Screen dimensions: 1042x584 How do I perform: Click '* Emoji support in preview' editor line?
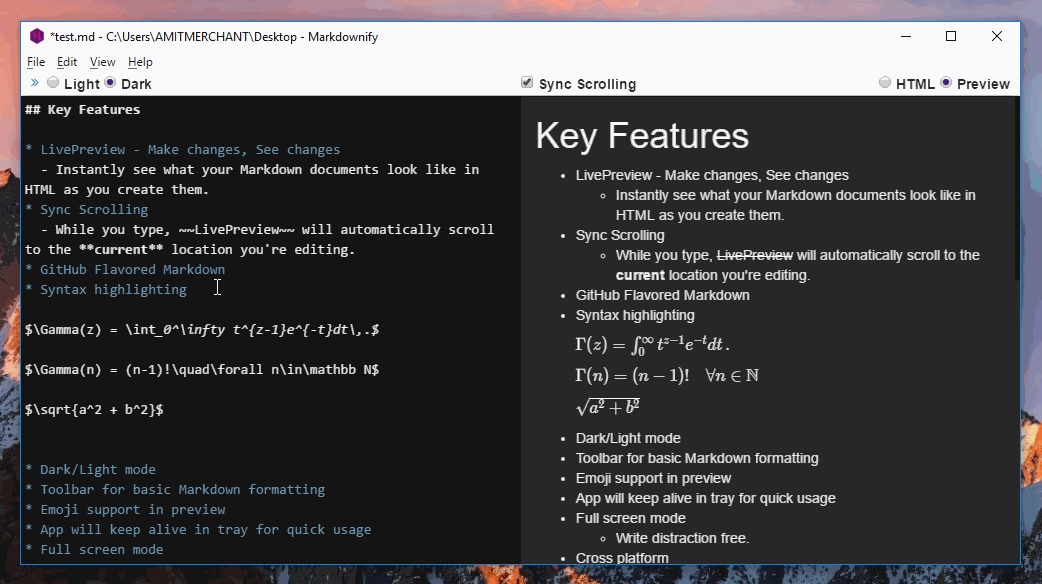point(125,509)
